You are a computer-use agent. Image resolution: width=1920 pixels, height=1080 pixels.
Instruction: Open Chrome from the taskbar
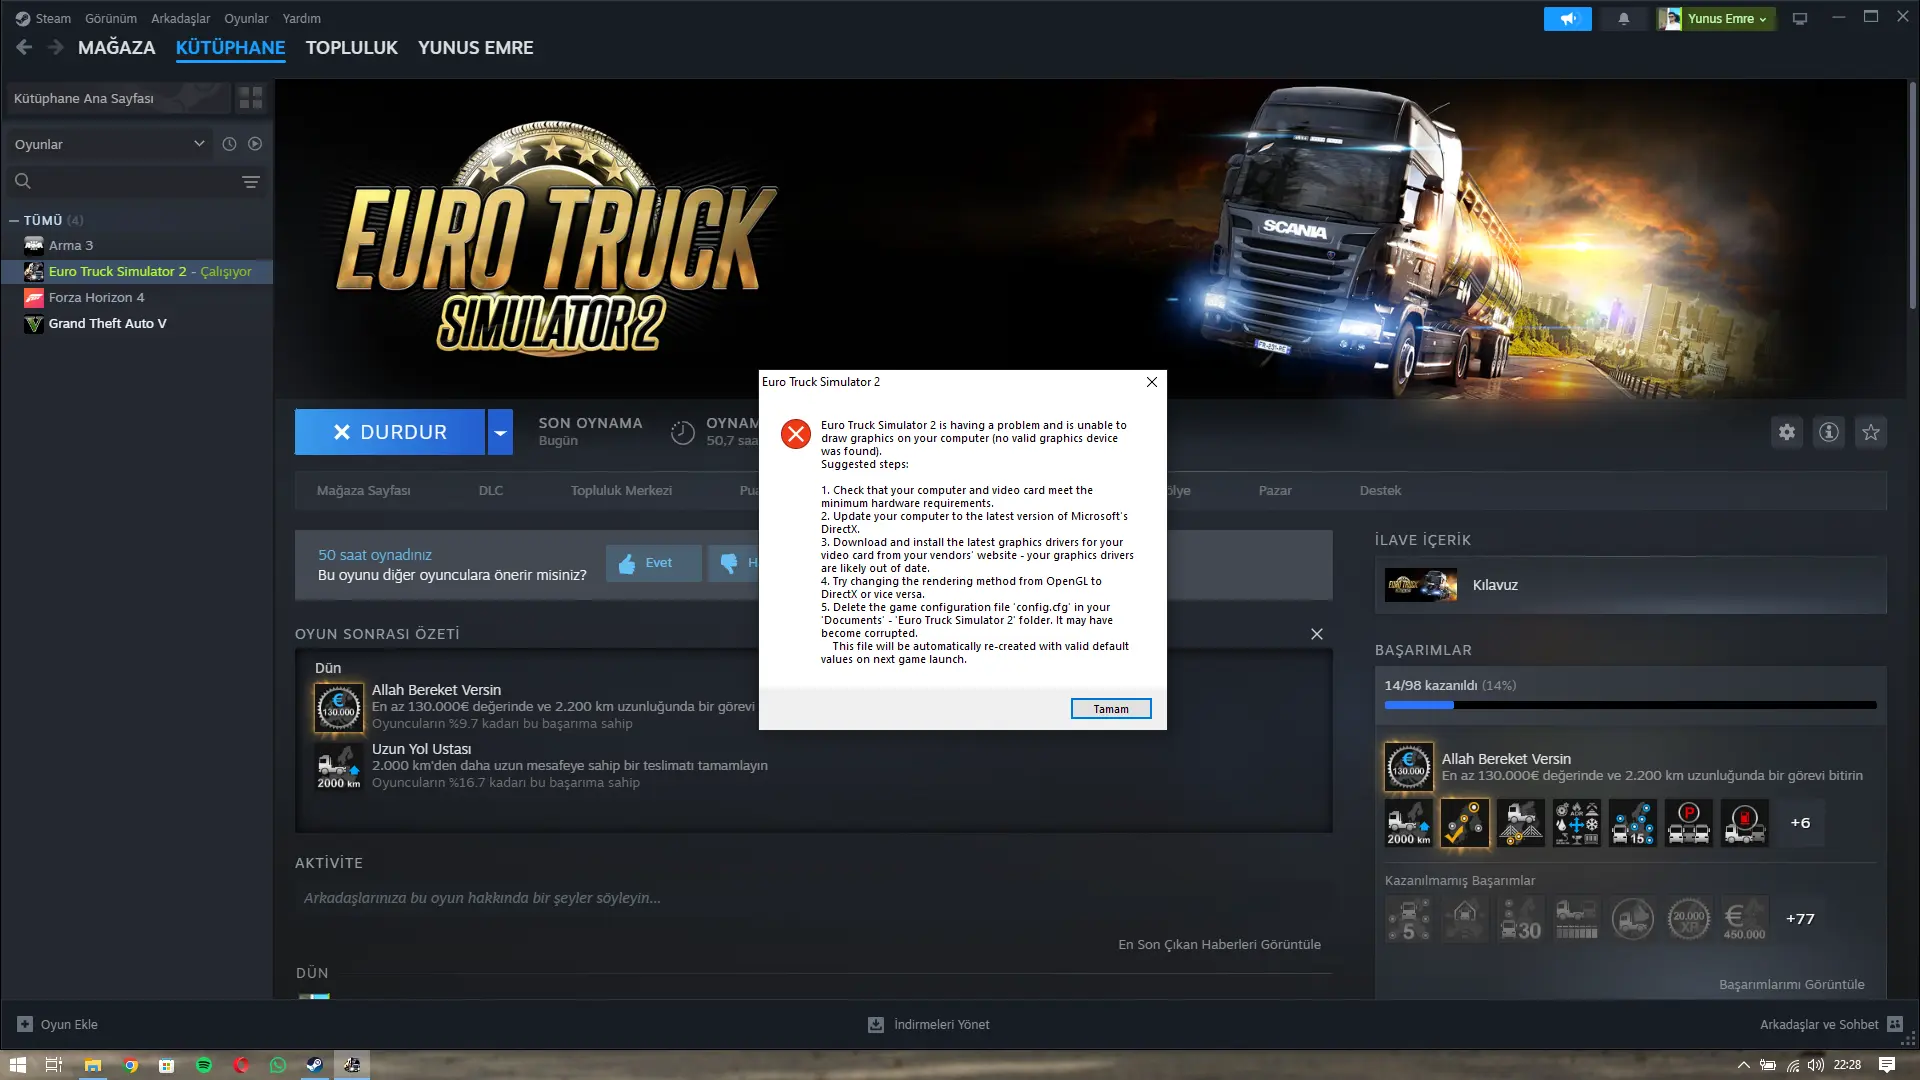pos(130,1065)
